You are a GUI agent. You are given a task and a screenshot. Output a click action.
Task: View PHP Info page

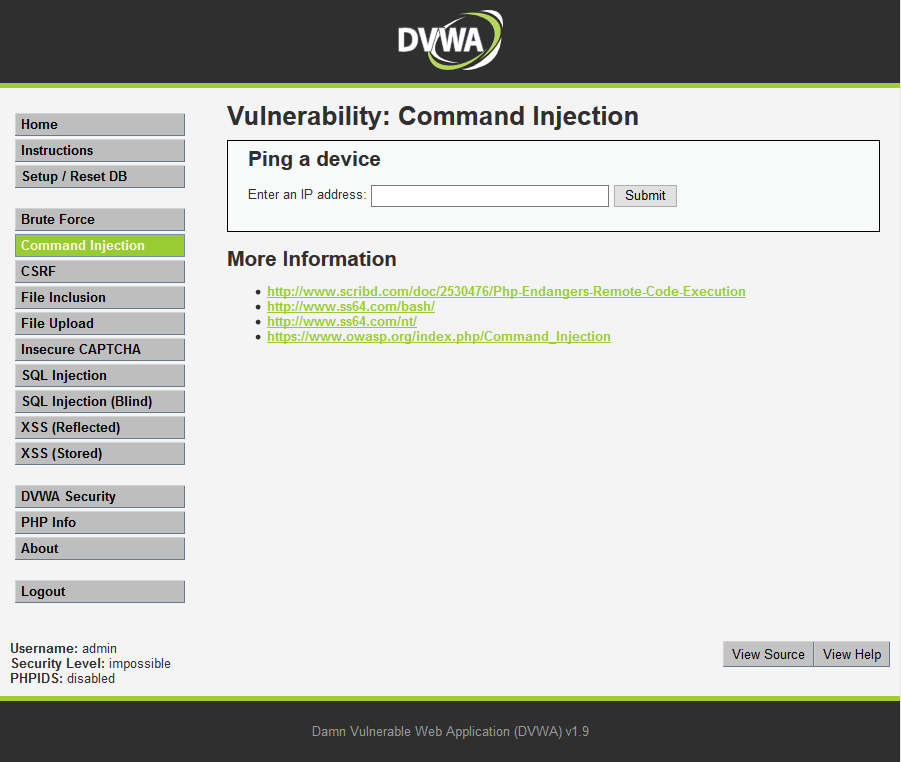[99, 522]
